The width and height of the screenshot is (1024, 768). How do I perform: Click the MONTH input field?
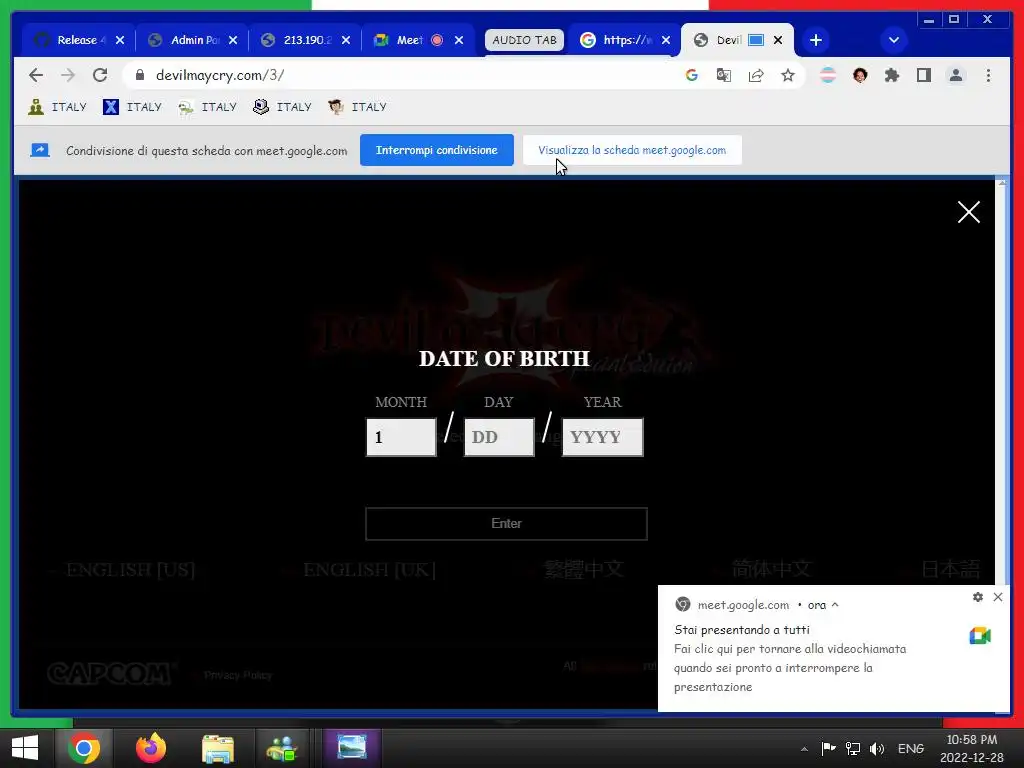coord(401,437)
